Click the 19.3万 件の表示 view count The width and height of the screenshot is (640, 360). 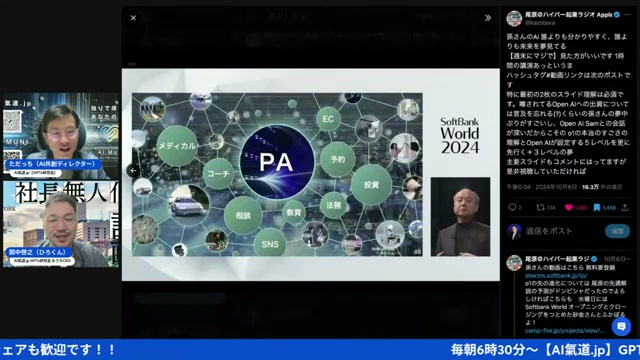[x=602, y=187]
